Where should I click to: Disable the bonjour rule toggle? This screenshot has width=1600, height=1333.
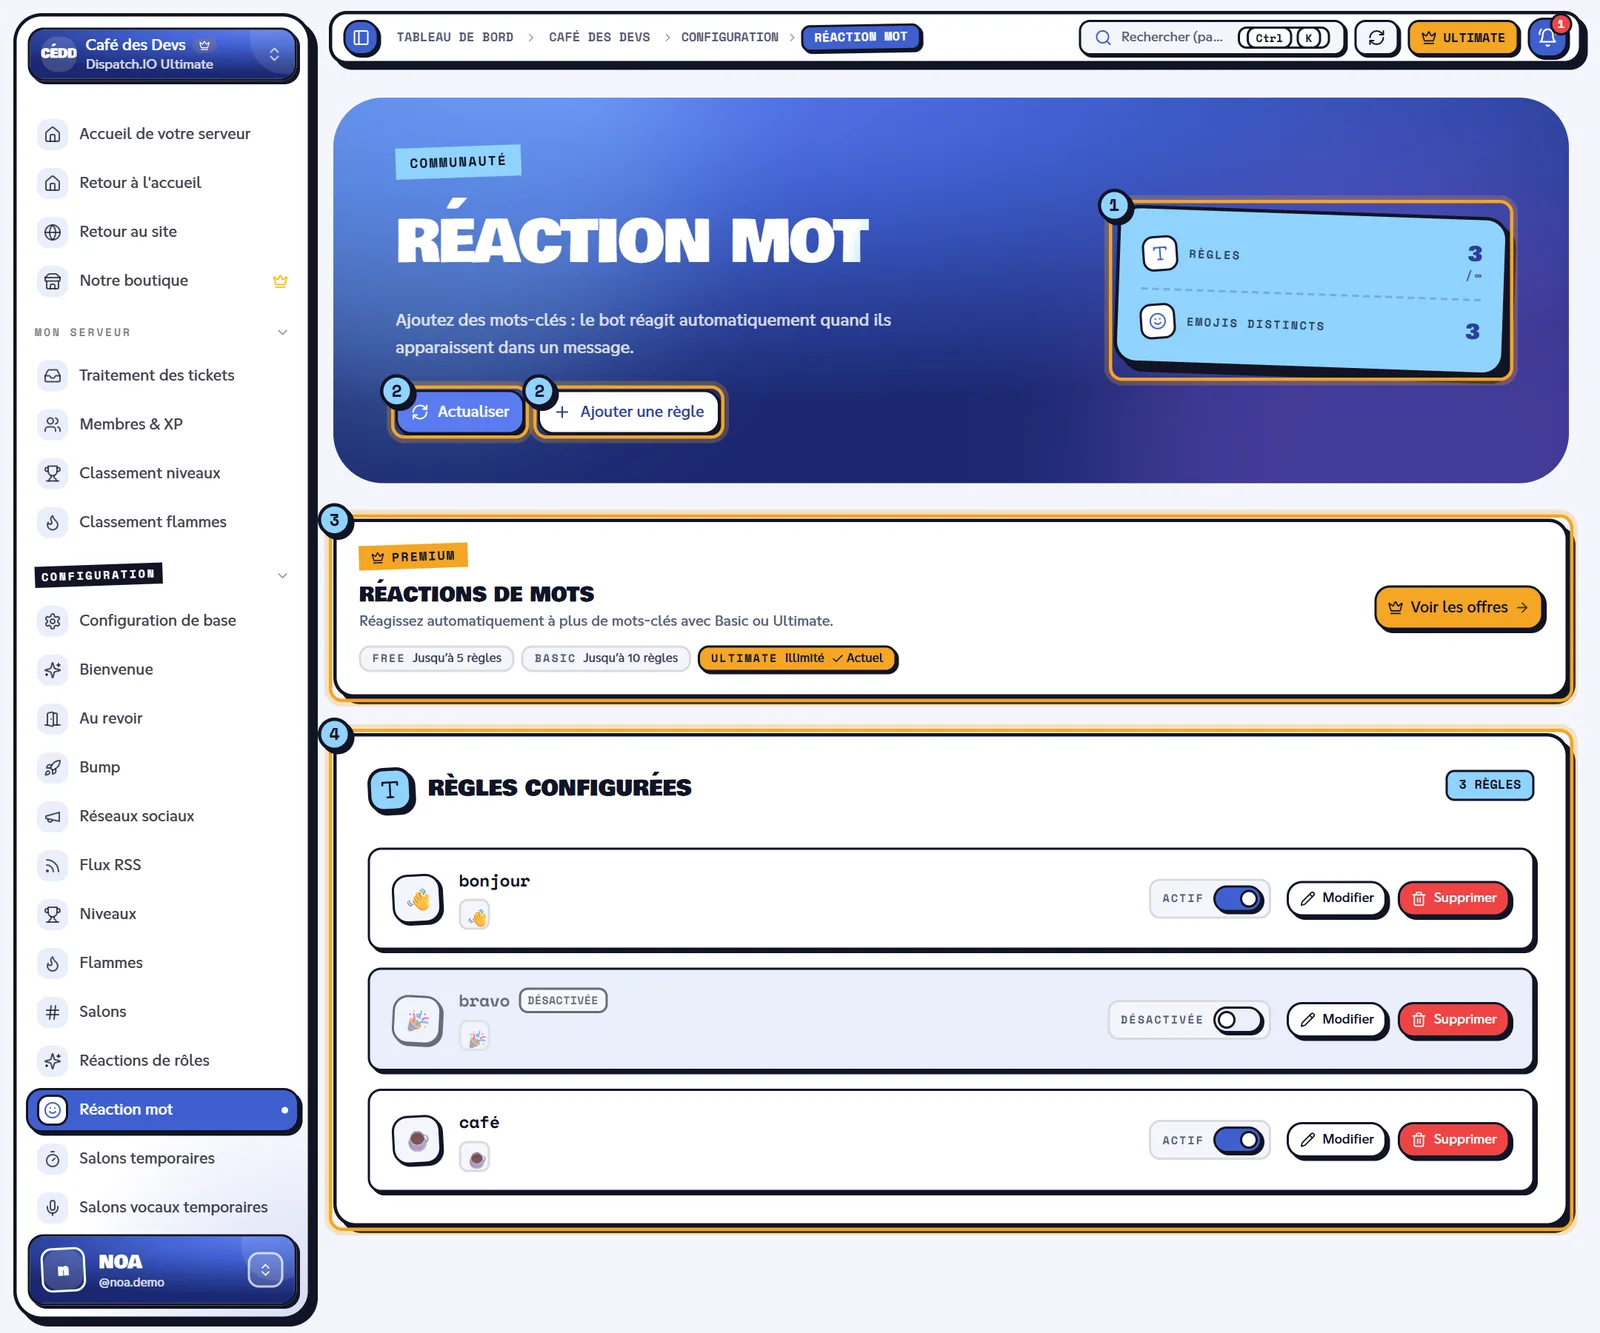click(1238, 899)
